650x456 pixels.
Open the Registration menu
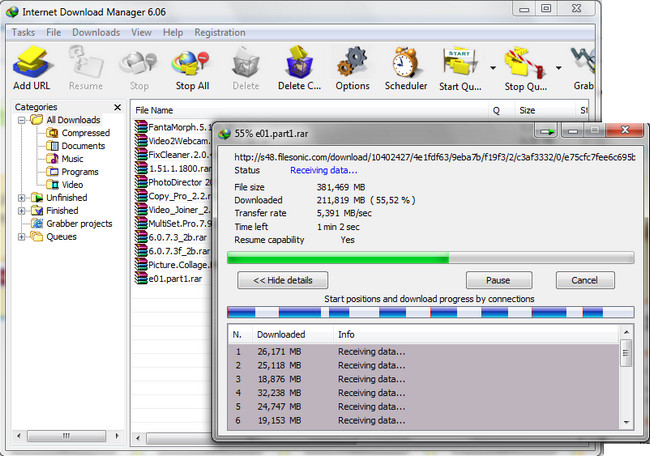click(220, 32)
